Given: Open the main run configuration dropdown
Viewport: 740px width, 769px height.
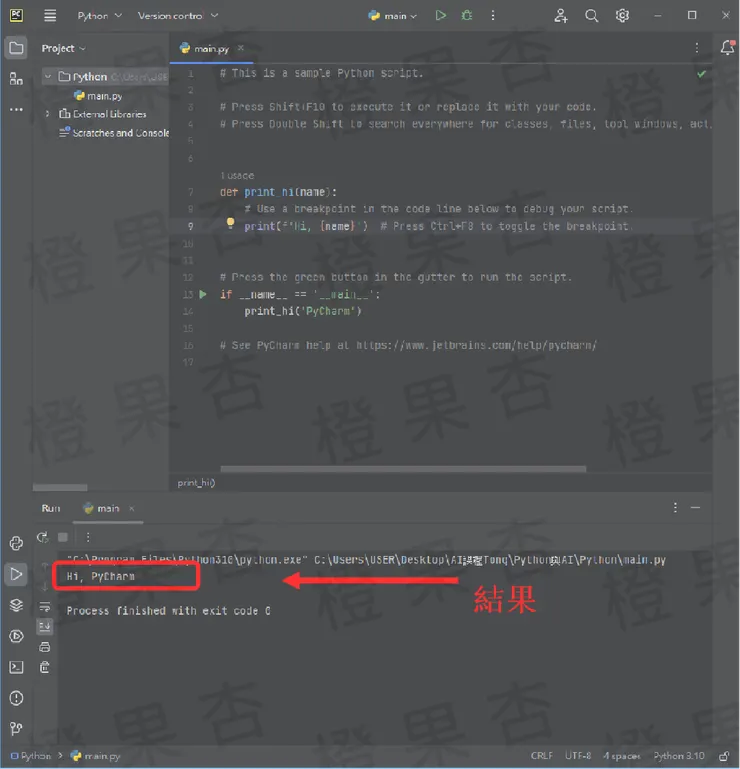Looking at the screenshot, I should click(x=393, y=16).
